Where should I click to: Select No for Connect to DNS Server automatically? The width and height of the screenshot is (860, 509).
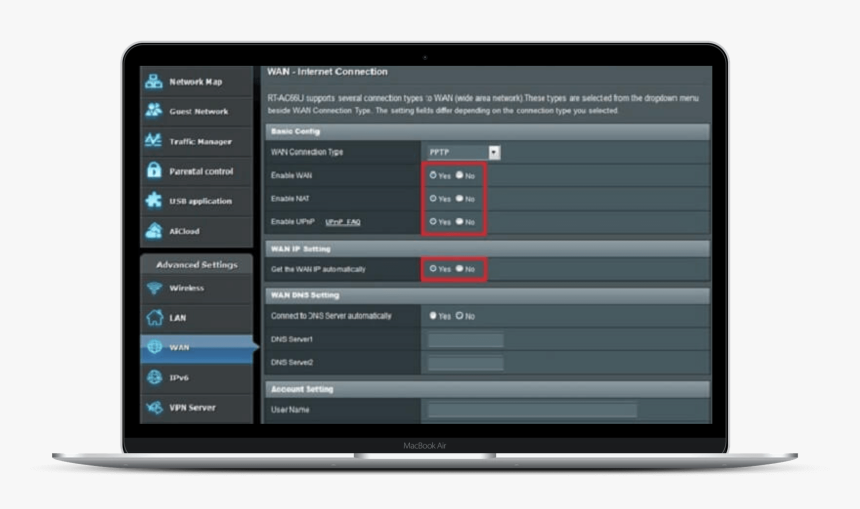click(x=459, y=315)
